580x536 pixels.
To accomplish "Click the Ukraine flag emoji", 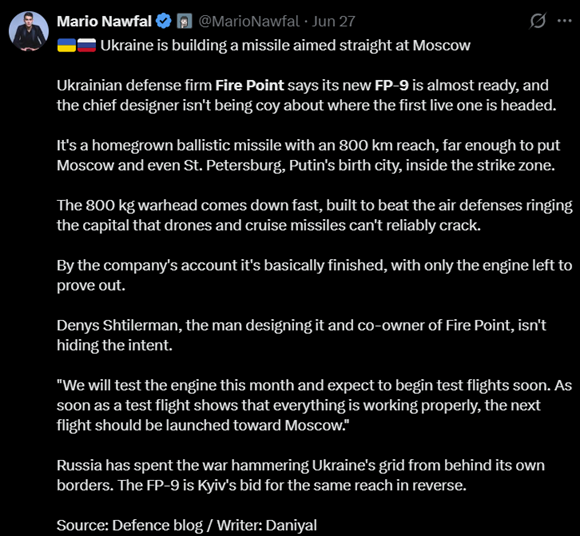I will (67, 45).
